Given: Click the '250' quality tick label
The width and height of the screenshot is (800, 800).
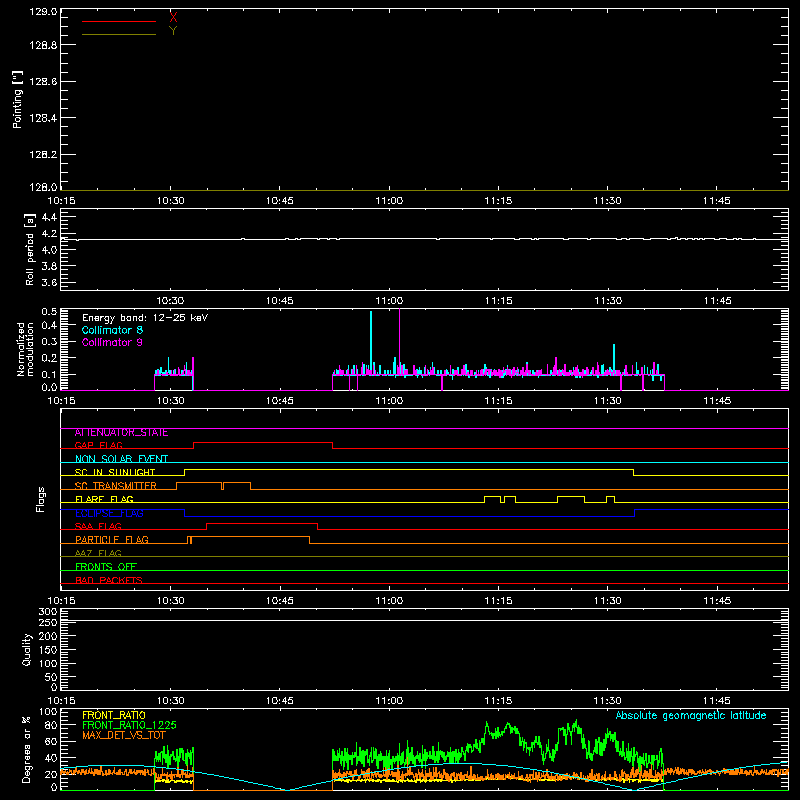Looking at the screenshot, I should [x=48, y=623].
